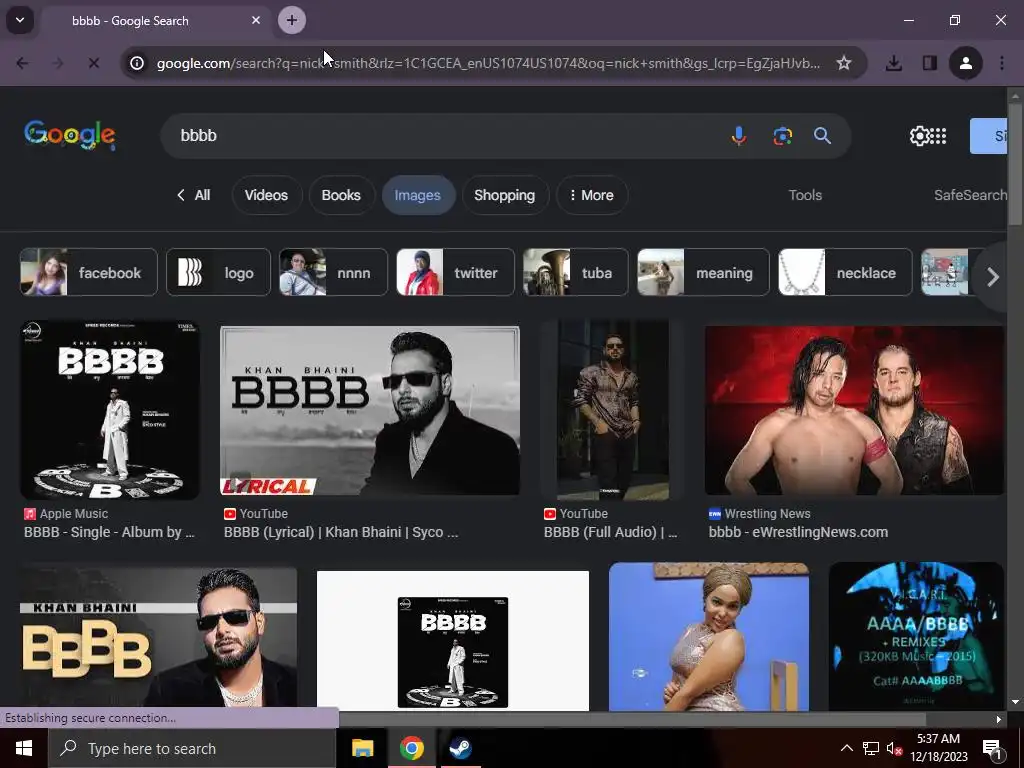This screenshot has height=768, width=1024.
Task: Open File Explorer from taskbar
Action: coord(362,748)
